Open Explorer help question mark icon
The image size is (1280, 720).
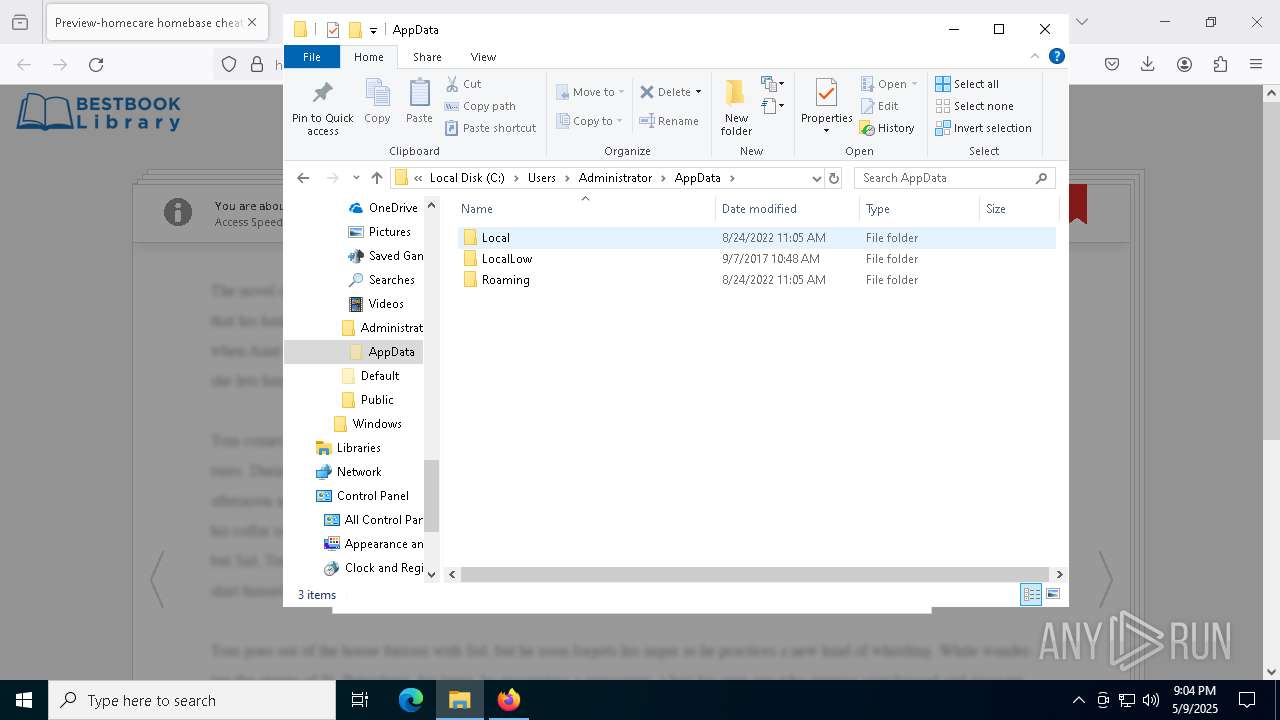pos(1056,56)
